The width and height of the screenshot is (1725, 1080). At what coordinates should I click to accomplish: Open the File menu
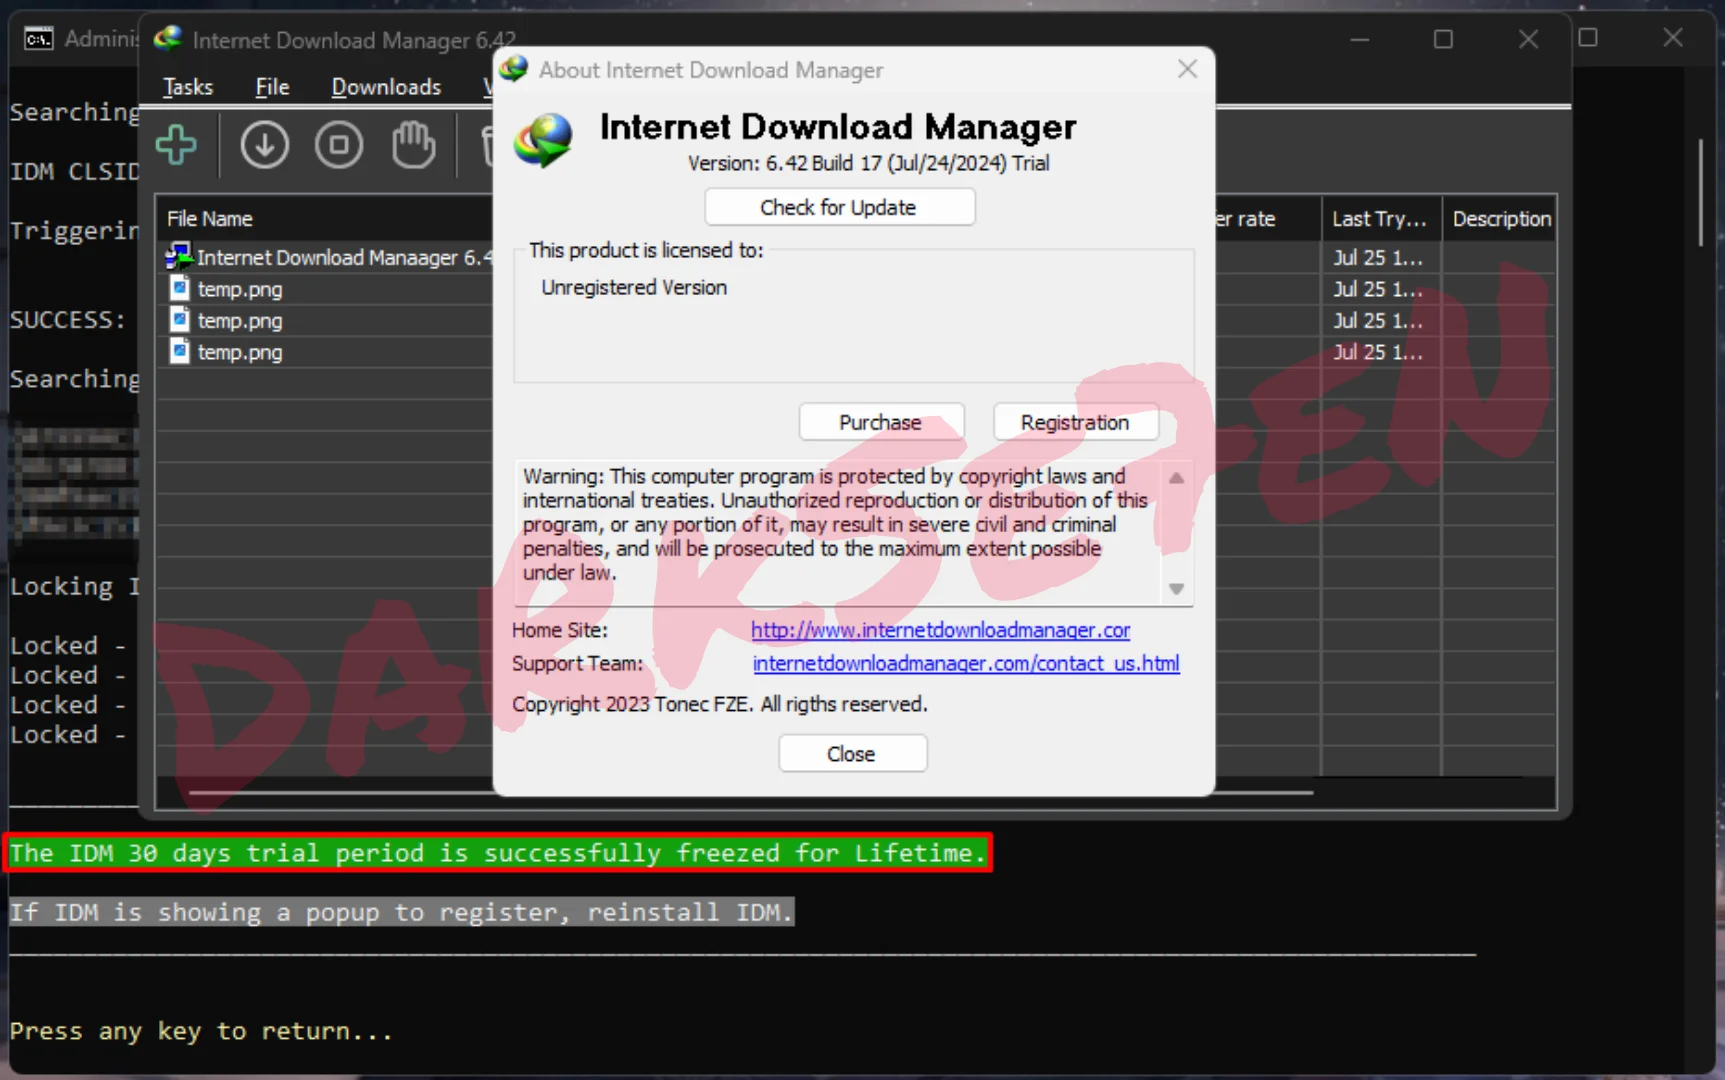pos(272,87)
